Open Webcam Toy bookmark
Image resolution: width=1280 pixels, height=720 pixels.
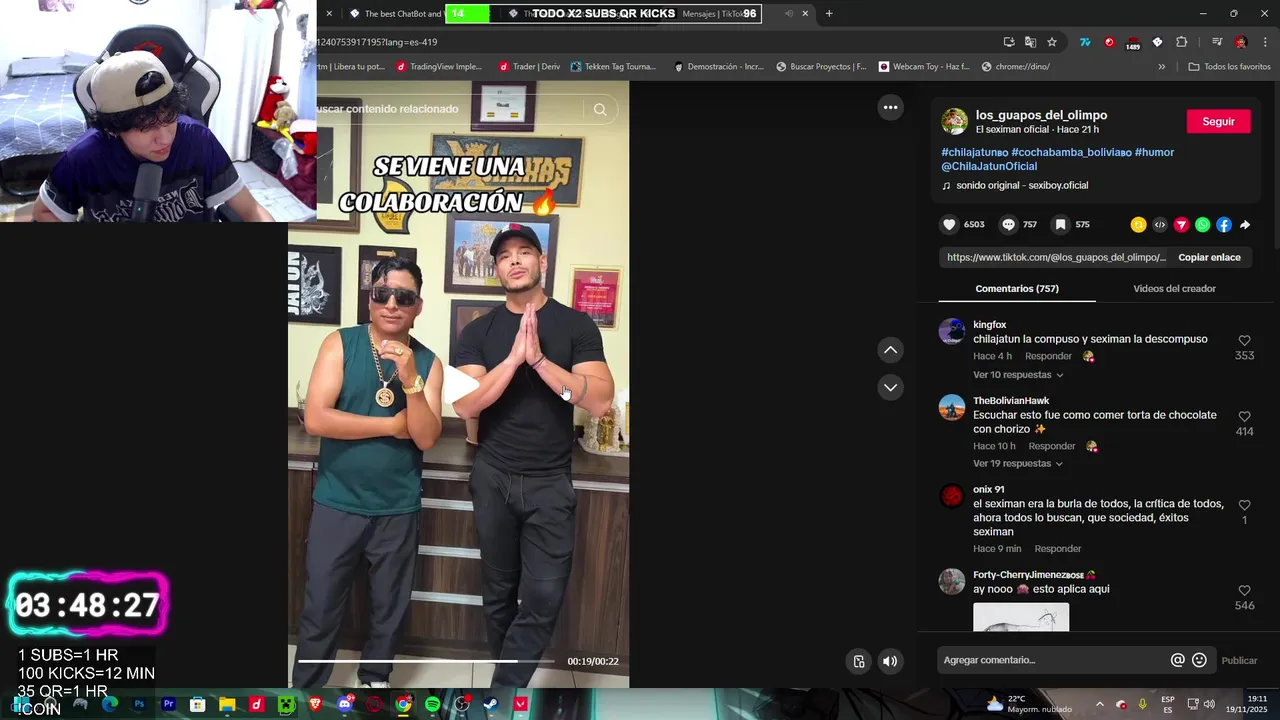point(924,67)
